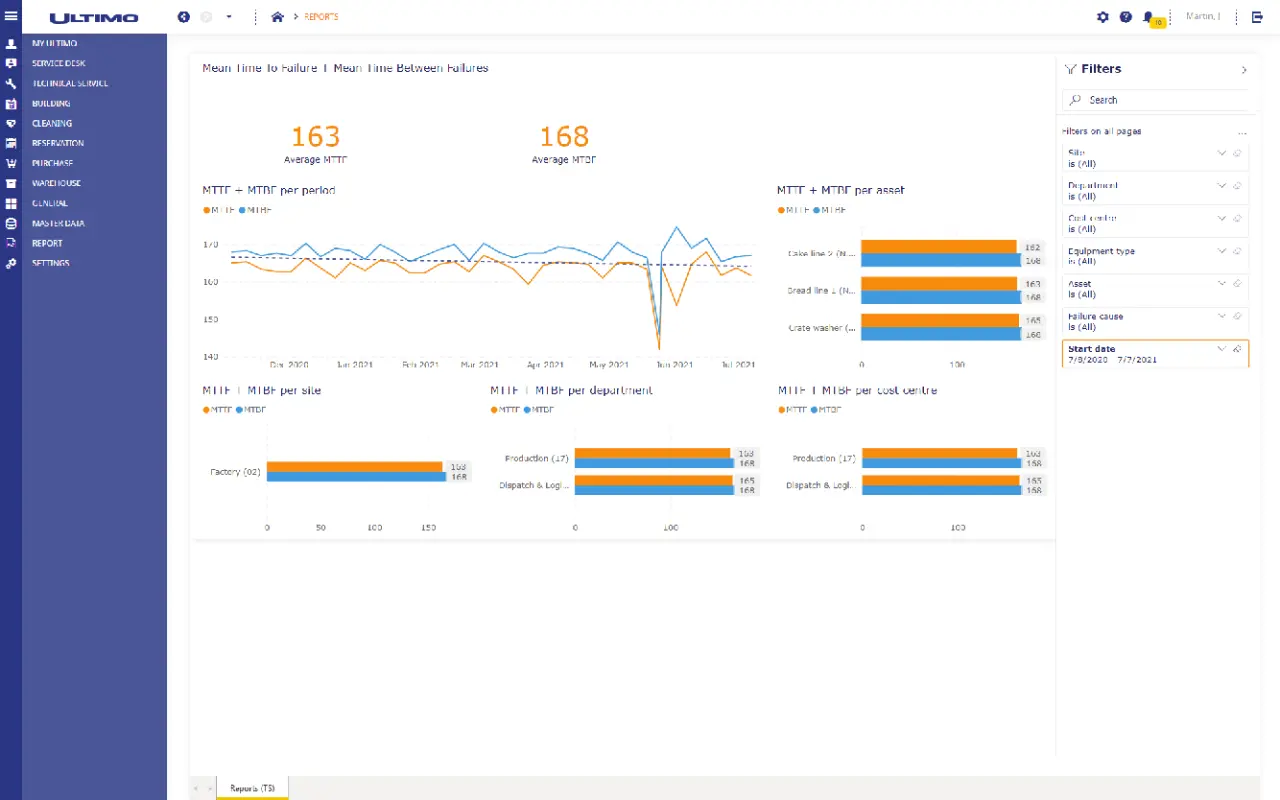
Task: Click the Martin, J account name
Action: click(x=1202, y=17)
